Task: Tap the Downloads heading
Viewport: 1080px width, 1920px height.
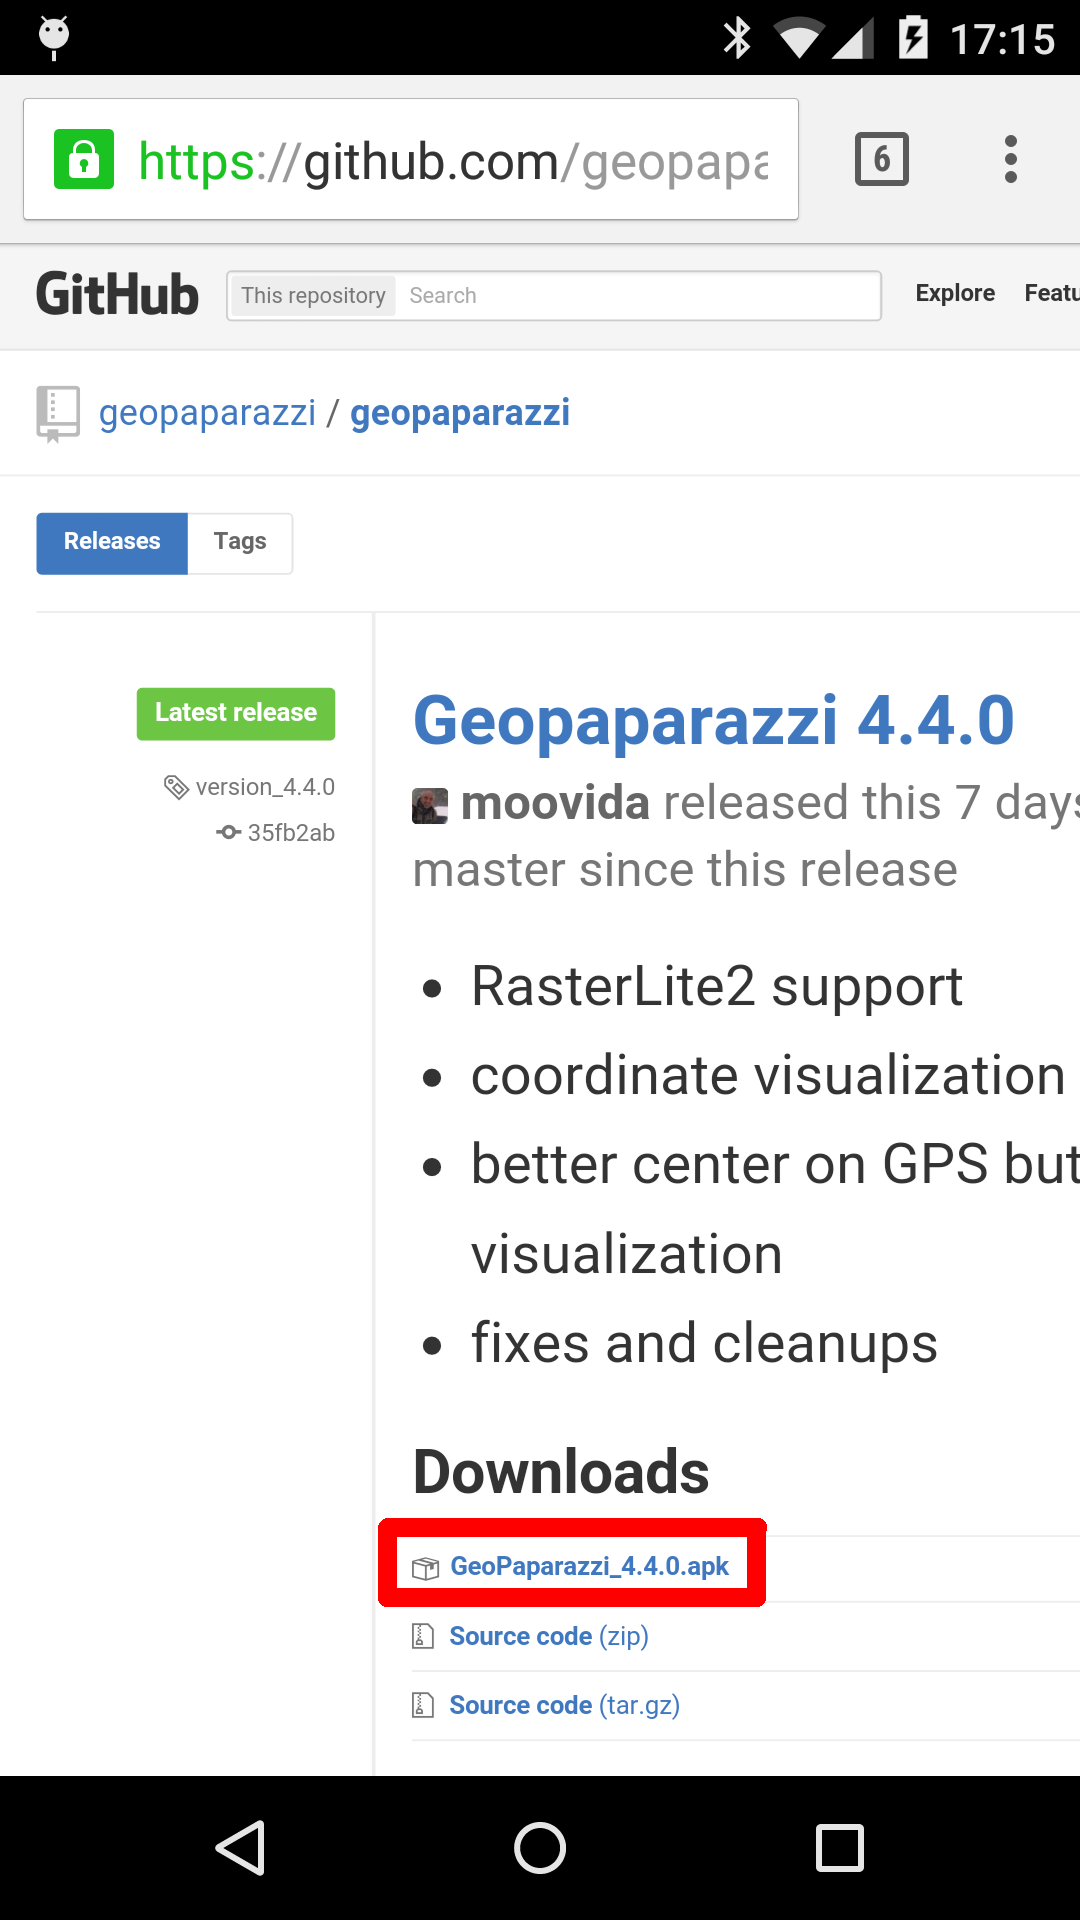Action: coord(561,1472)
